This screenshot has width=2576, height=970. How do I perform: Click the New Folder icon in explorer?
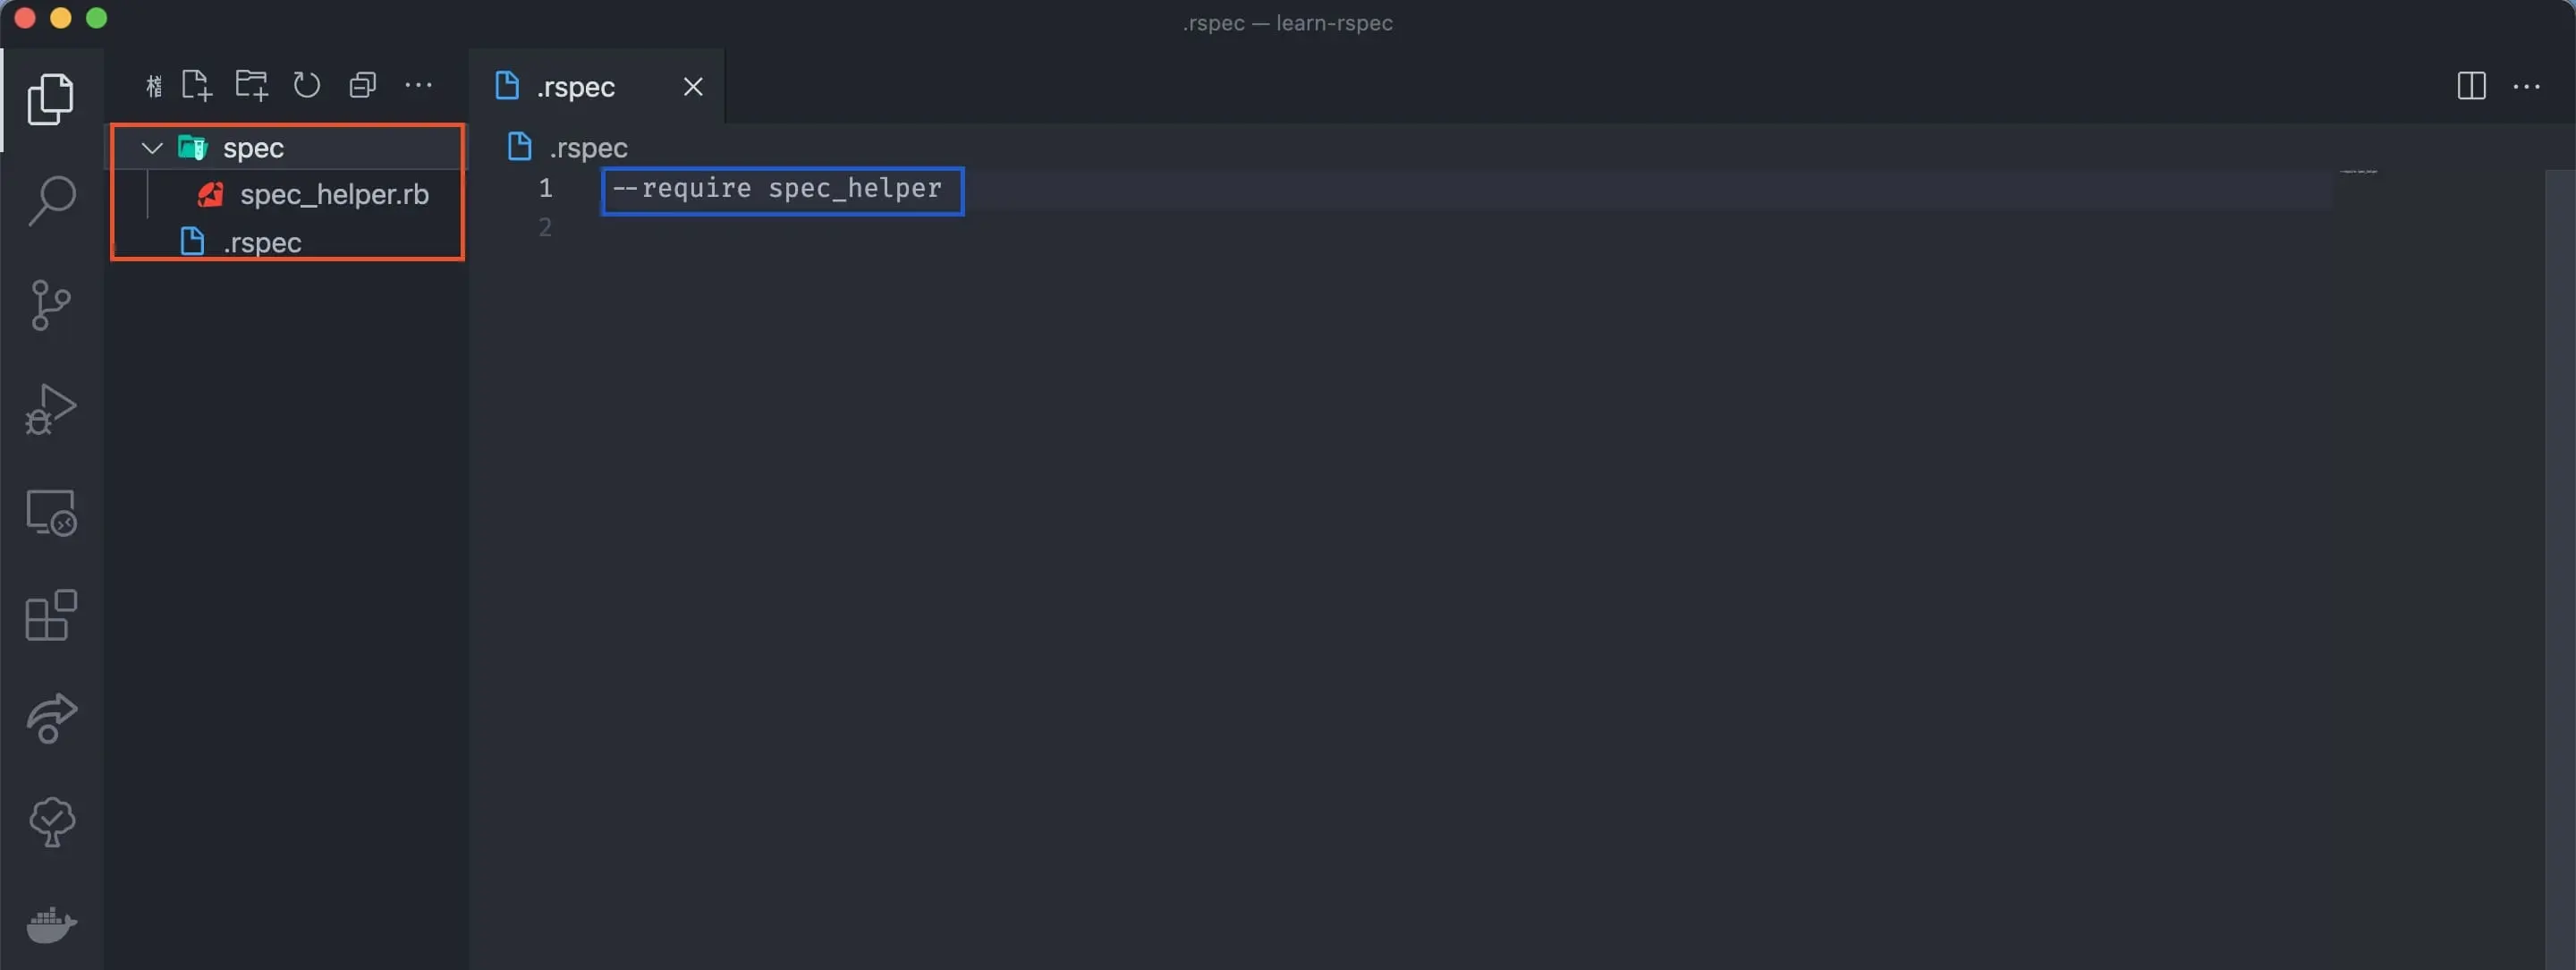tap(251, 86)
